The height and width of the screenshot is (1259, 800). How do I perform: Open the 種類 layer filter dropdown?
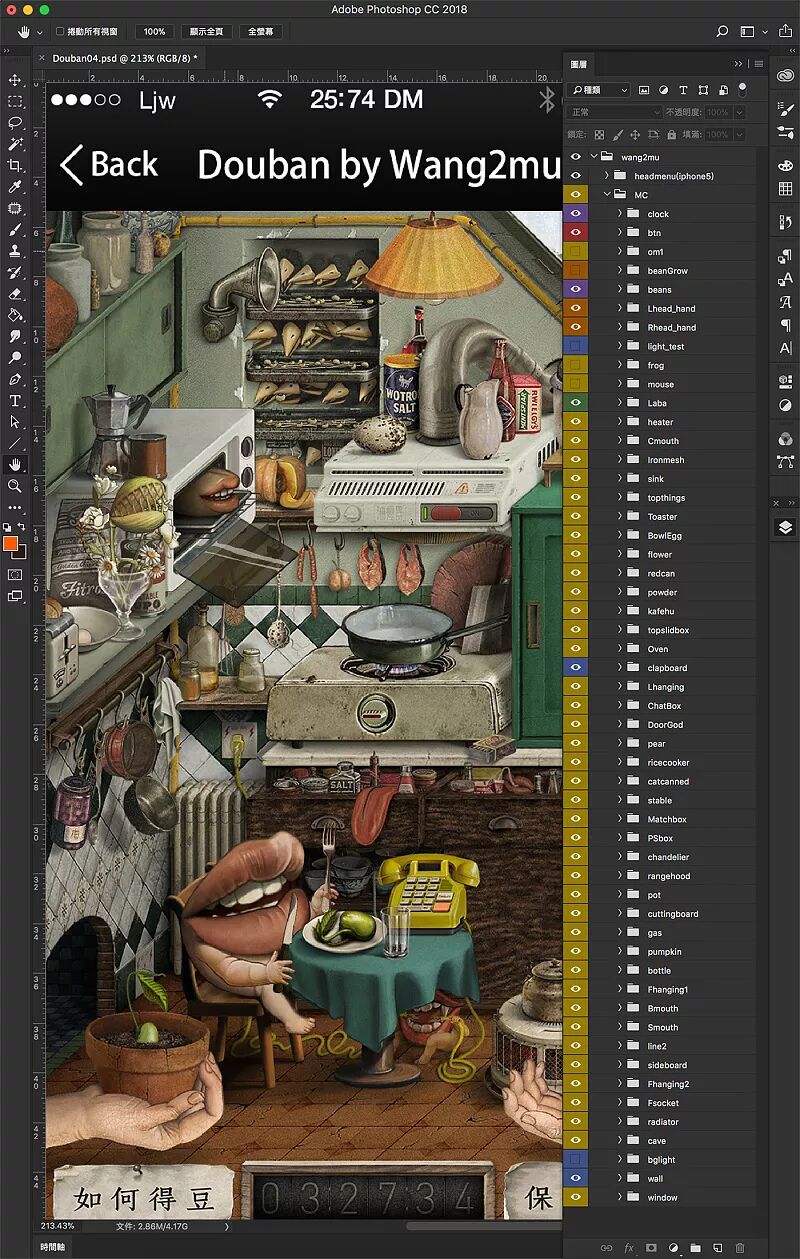600,90
